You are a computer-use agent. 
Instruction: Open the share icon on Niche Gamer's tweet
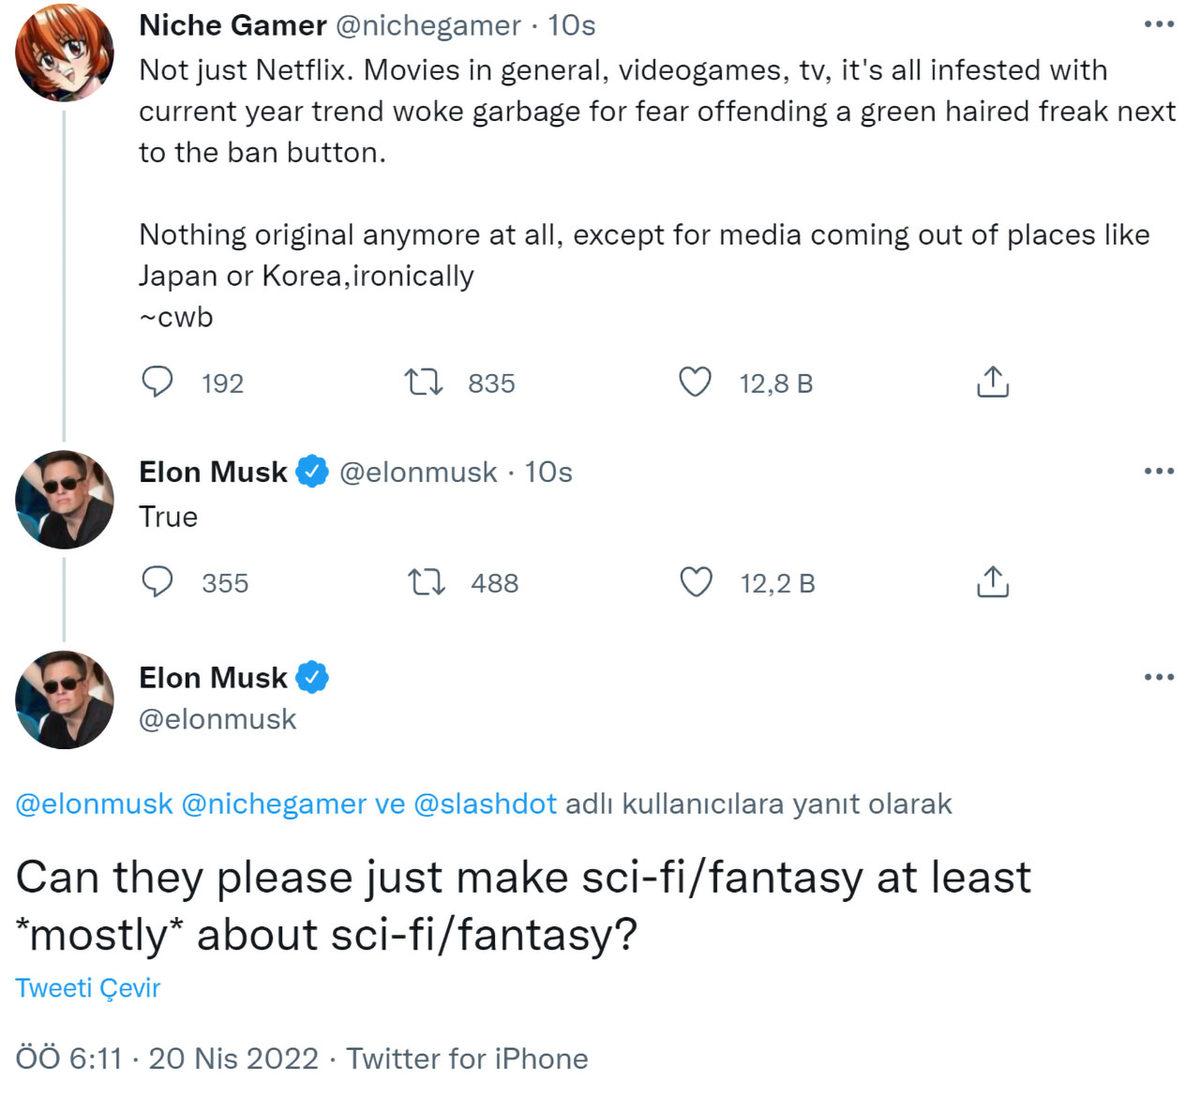[x=991, y=382]
